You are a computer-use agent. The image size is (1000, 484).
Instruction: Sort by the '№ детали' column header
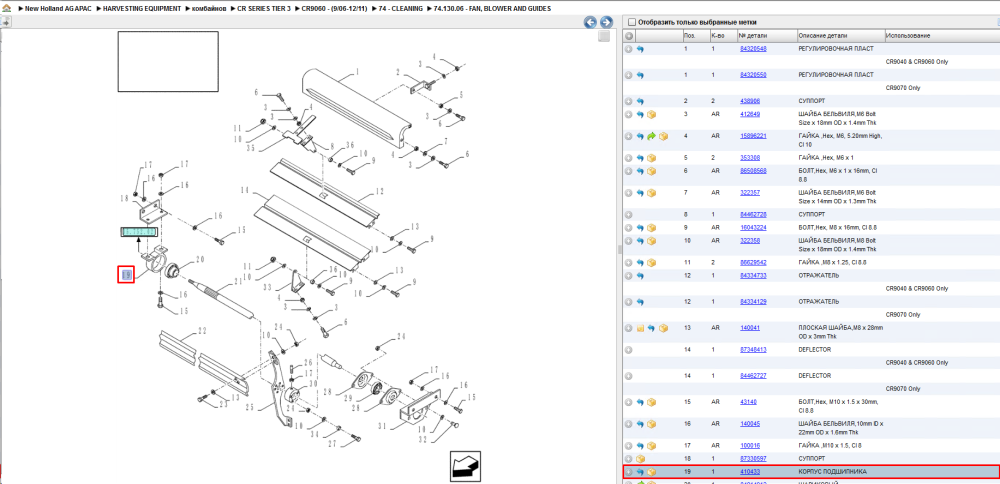tap(767, 36)
